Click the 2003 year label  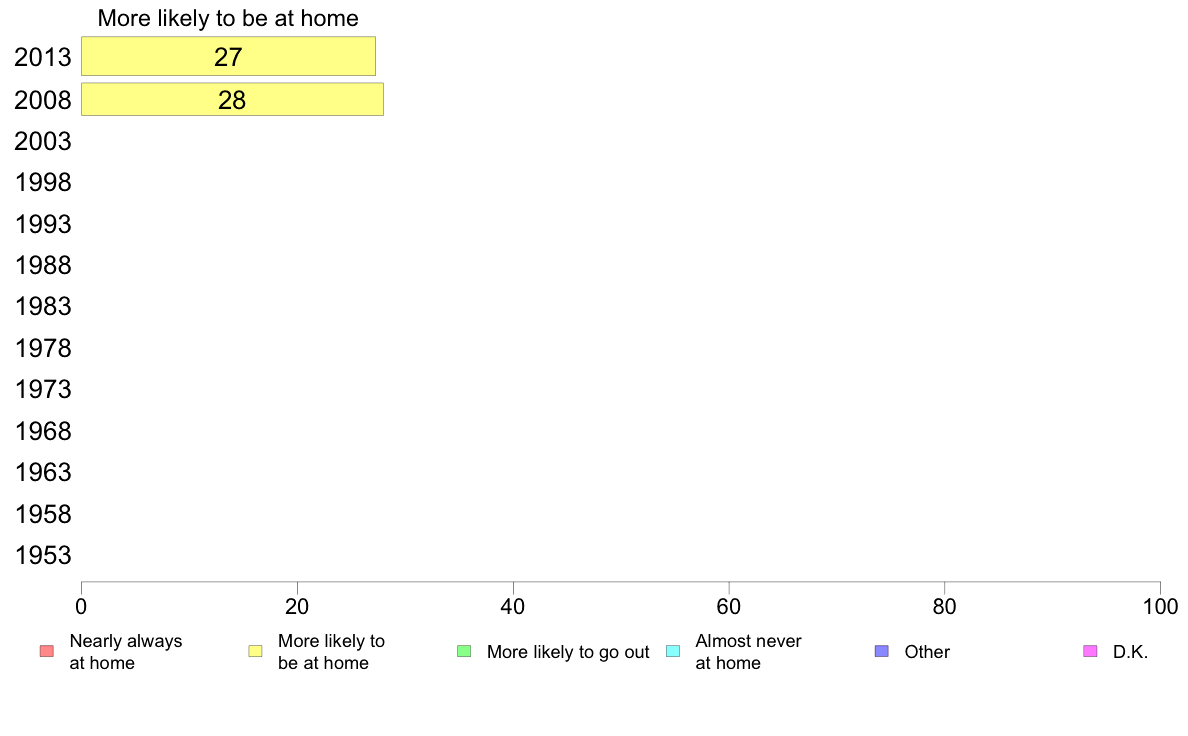pos(42,142)
